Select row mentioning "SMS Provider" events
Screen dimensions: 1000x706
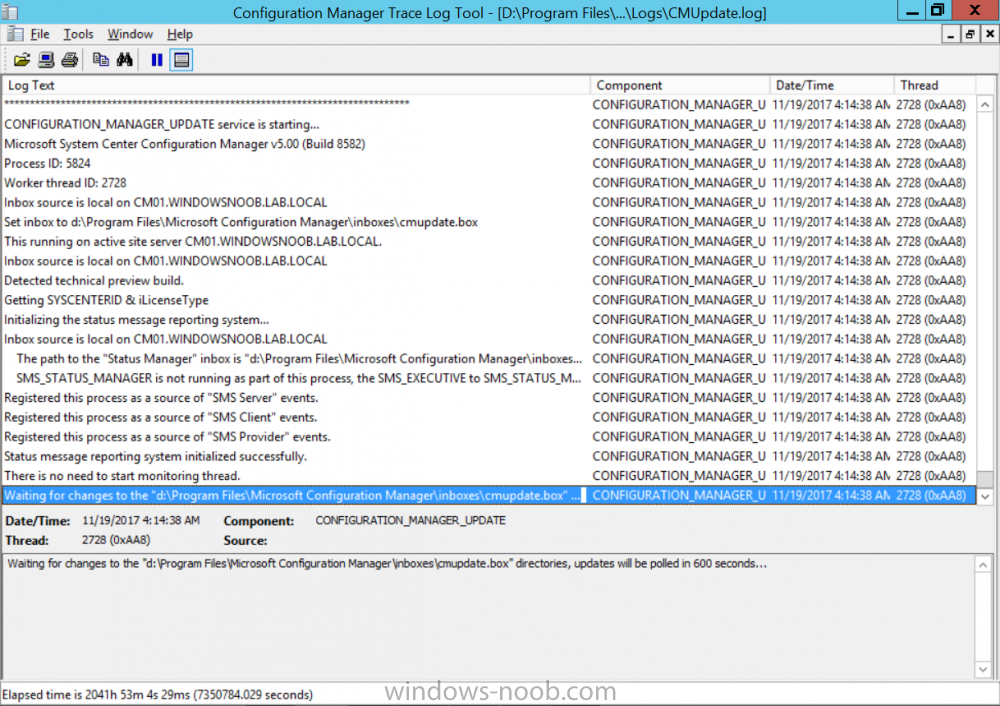pos(489,437)
